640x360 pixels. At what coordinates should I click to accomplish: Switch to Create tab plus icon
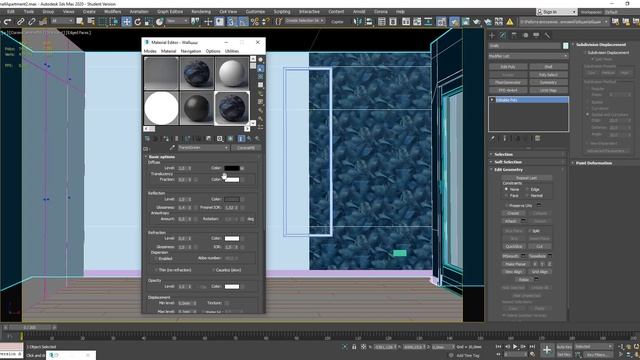pyautogui.click(x=492, y=36)
